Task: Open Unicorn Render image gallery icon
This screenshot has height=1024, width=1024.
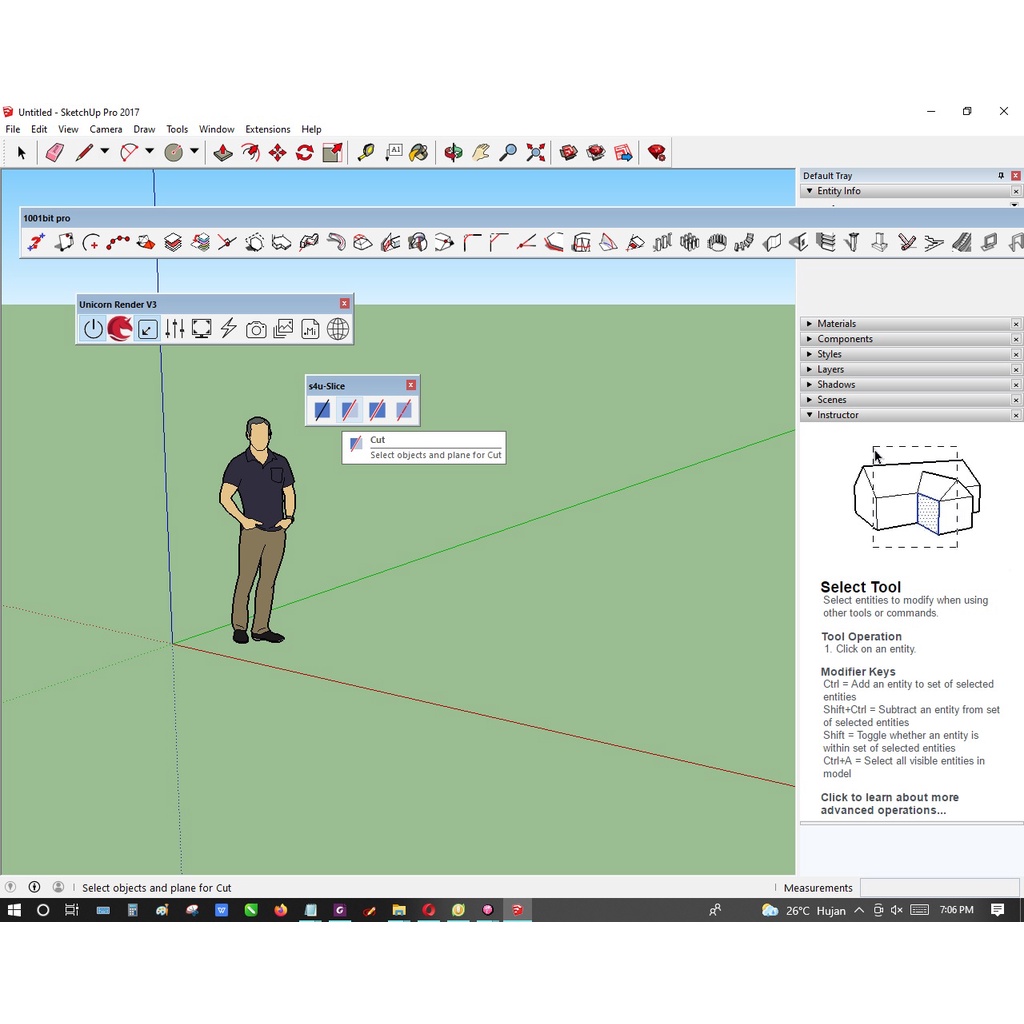Action: (283, 328)
